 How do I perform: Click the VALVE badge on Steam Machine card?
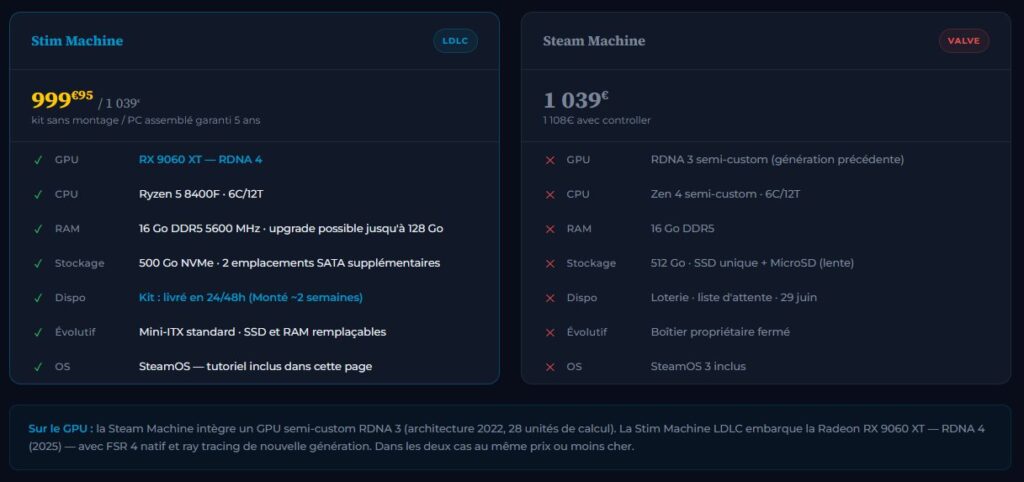[x=964, y=40]
